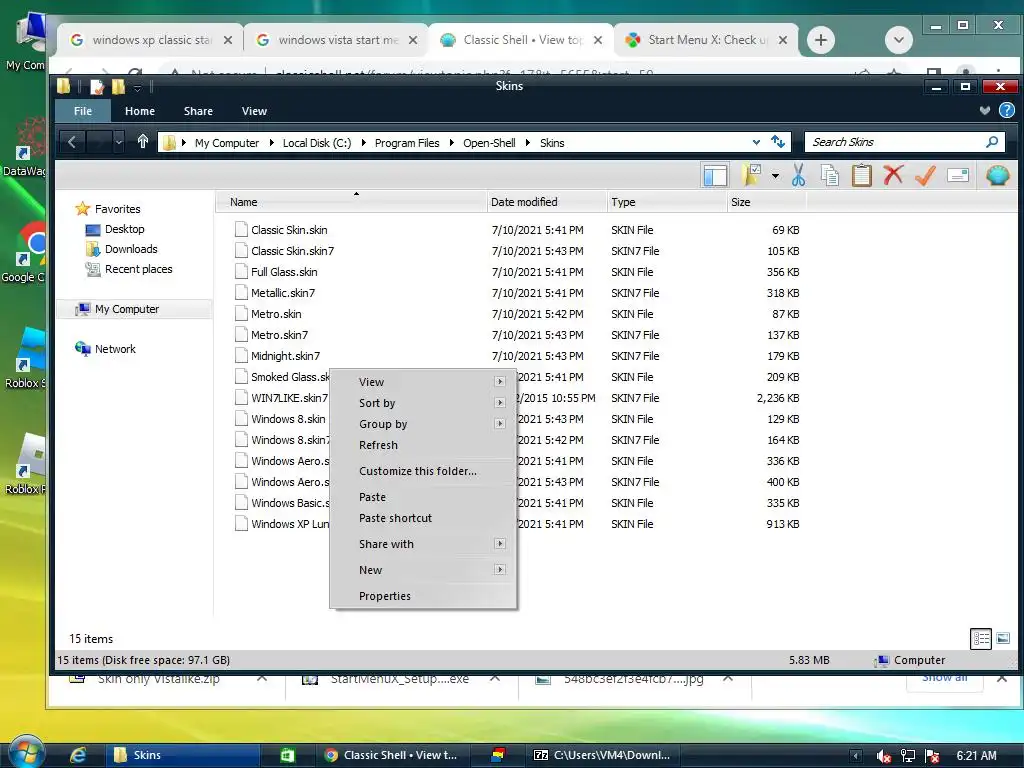Screen dimensions: 1024x768
Task: Open the File ribbon tab
Action: click(x=83, y=110)
